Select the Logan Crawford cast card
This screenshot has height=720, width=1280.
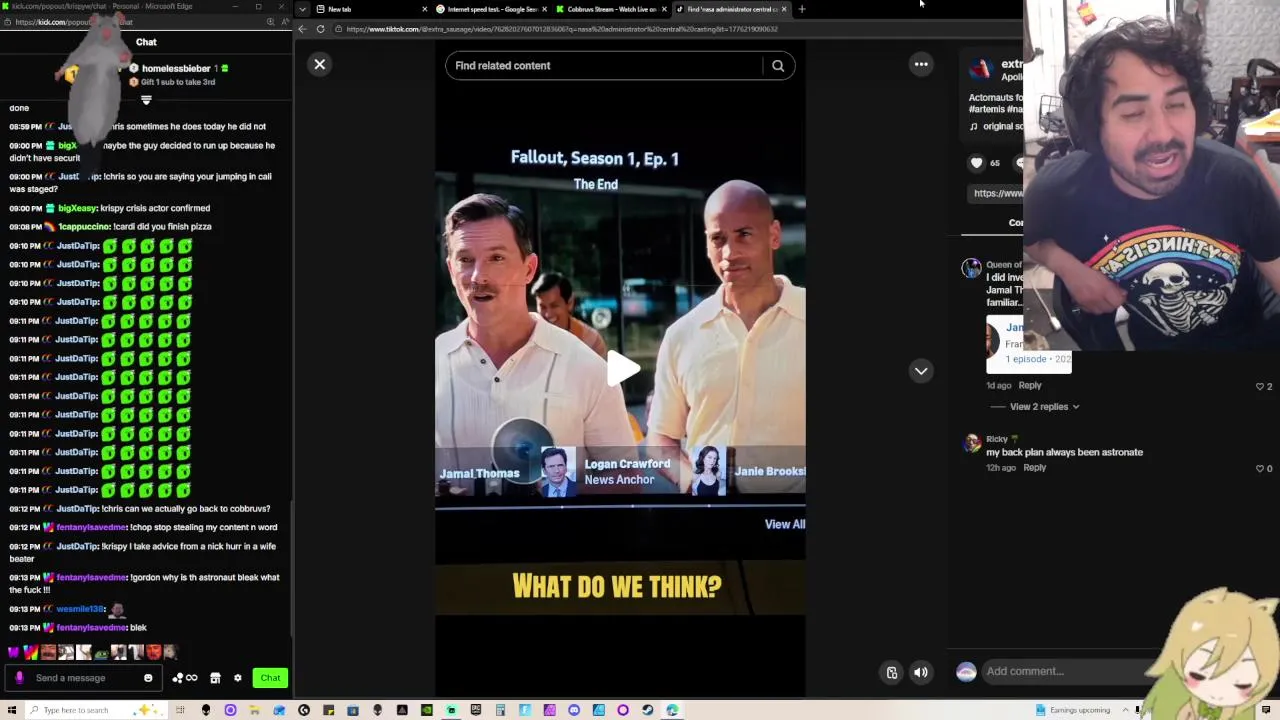(609, 472)
